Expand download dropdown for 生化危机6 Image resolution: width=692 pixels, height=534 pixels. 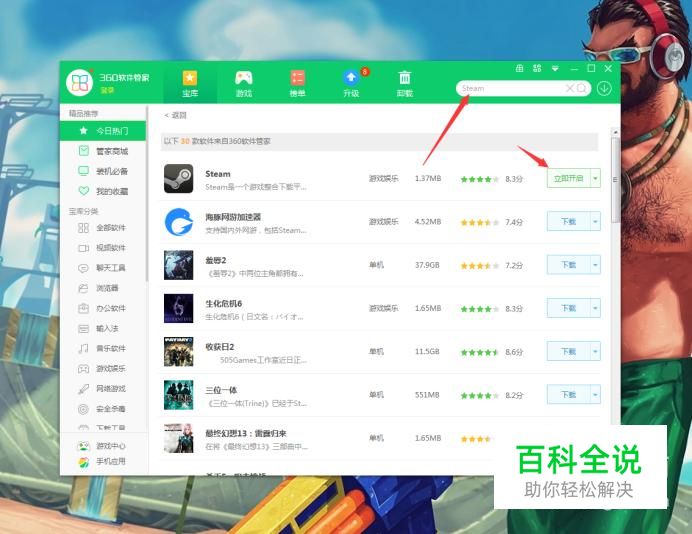point(595,308)
